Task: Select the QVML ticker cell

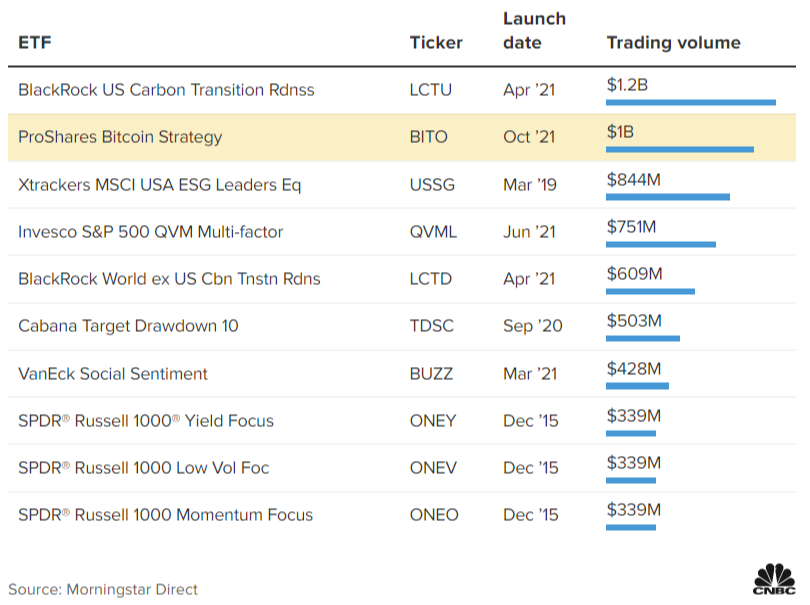Action: [433, 232]
